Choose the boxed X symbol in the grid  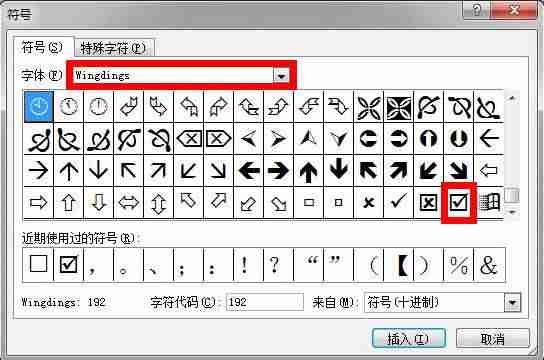428,202
